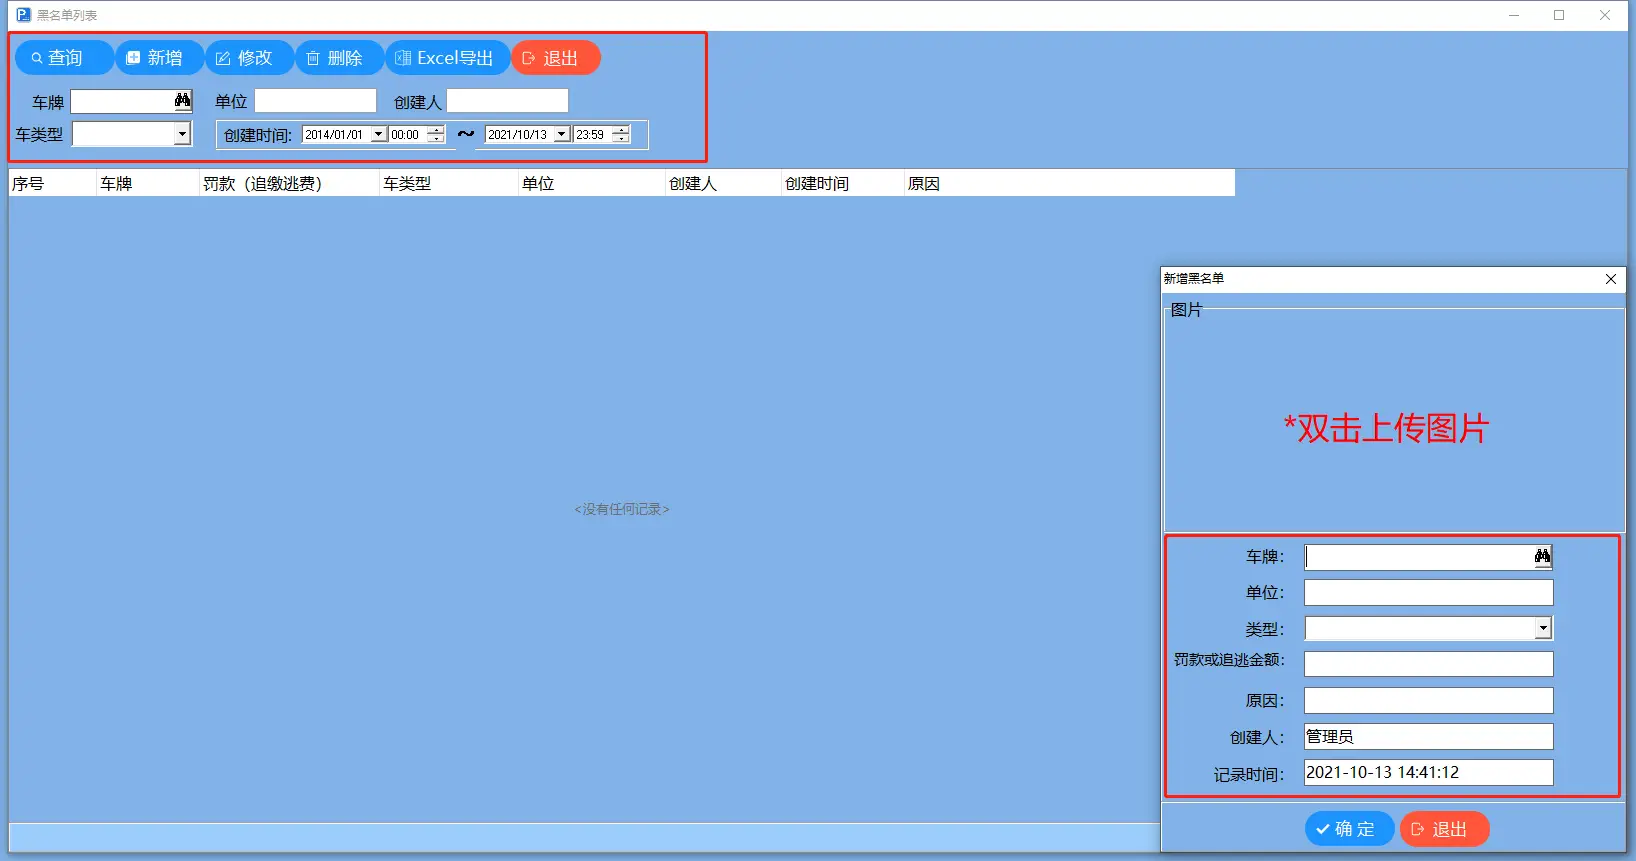Export the list with Excel导出

447,58
